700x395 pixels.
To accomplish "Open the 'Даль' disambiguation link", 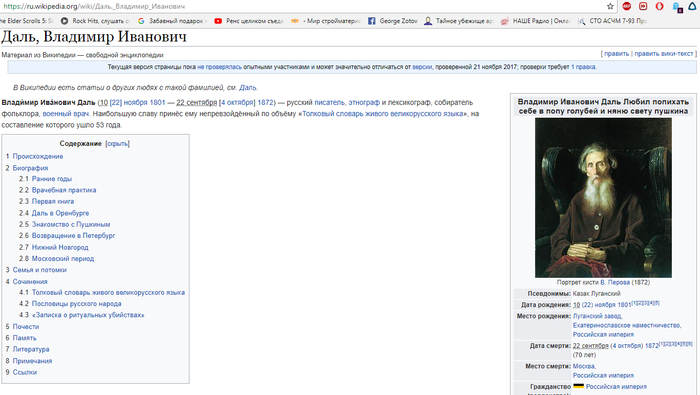I will (x=248, y=87).
